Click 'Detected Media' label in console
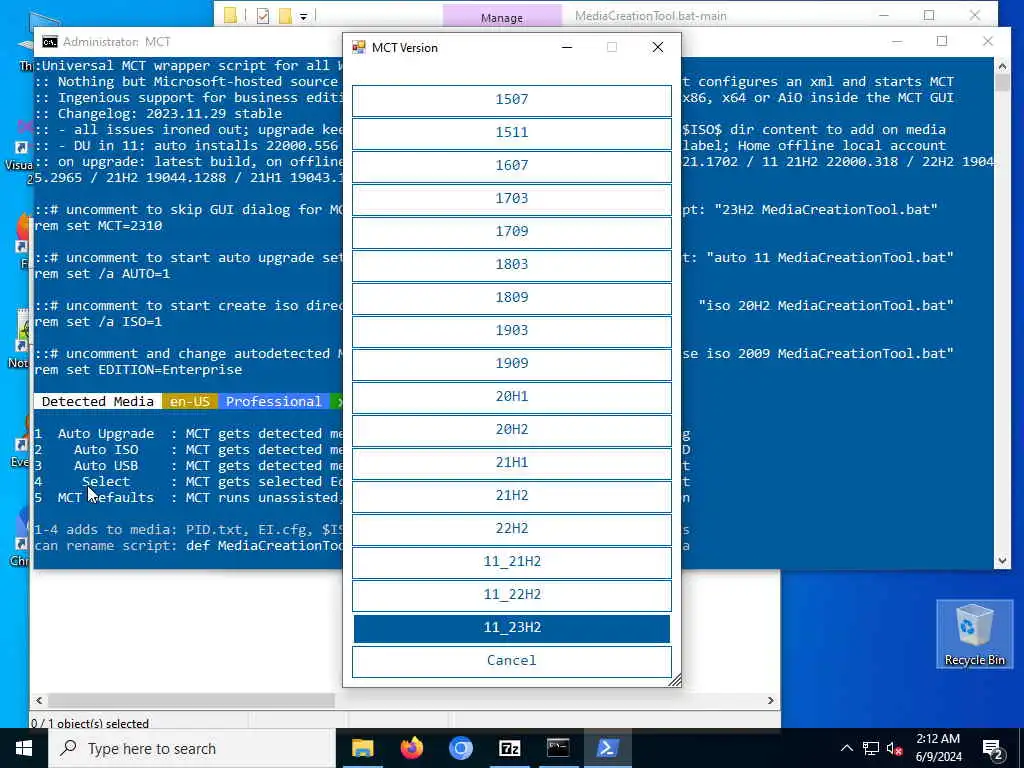Screen dimensions: 1024x768 point(98,401)
